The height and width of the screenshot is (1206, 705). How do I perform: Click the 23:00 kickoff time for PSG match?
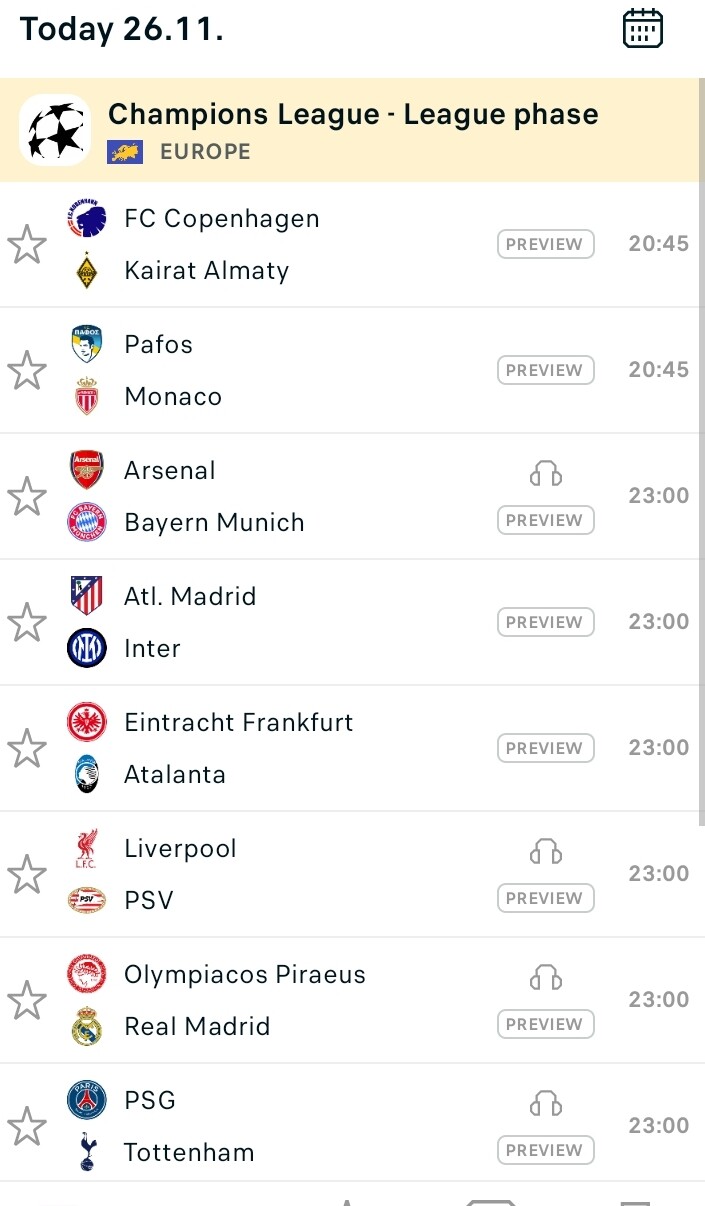click(658, 1126)
